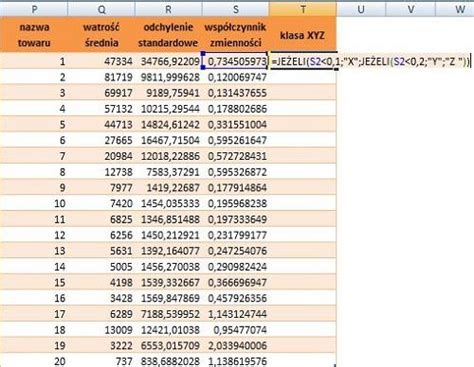Click the 'watrość średnia' header cell
The width and height of the screenshot is (474, 367).
click(x=101, y=35)
